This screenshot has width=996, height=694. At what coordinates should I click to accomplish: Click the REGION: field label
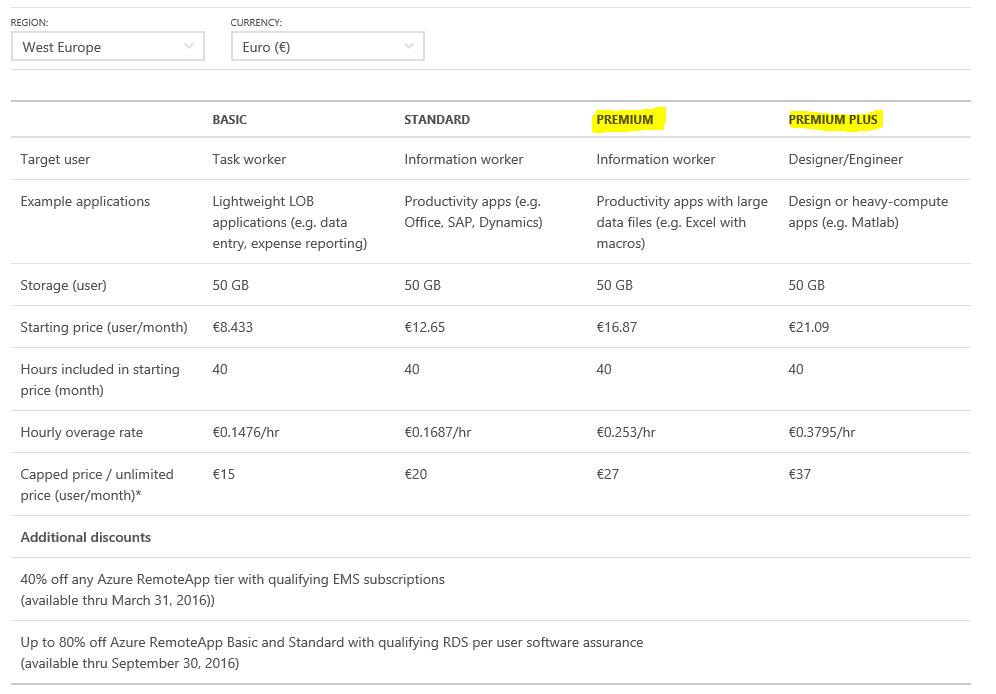pos(29,22)
